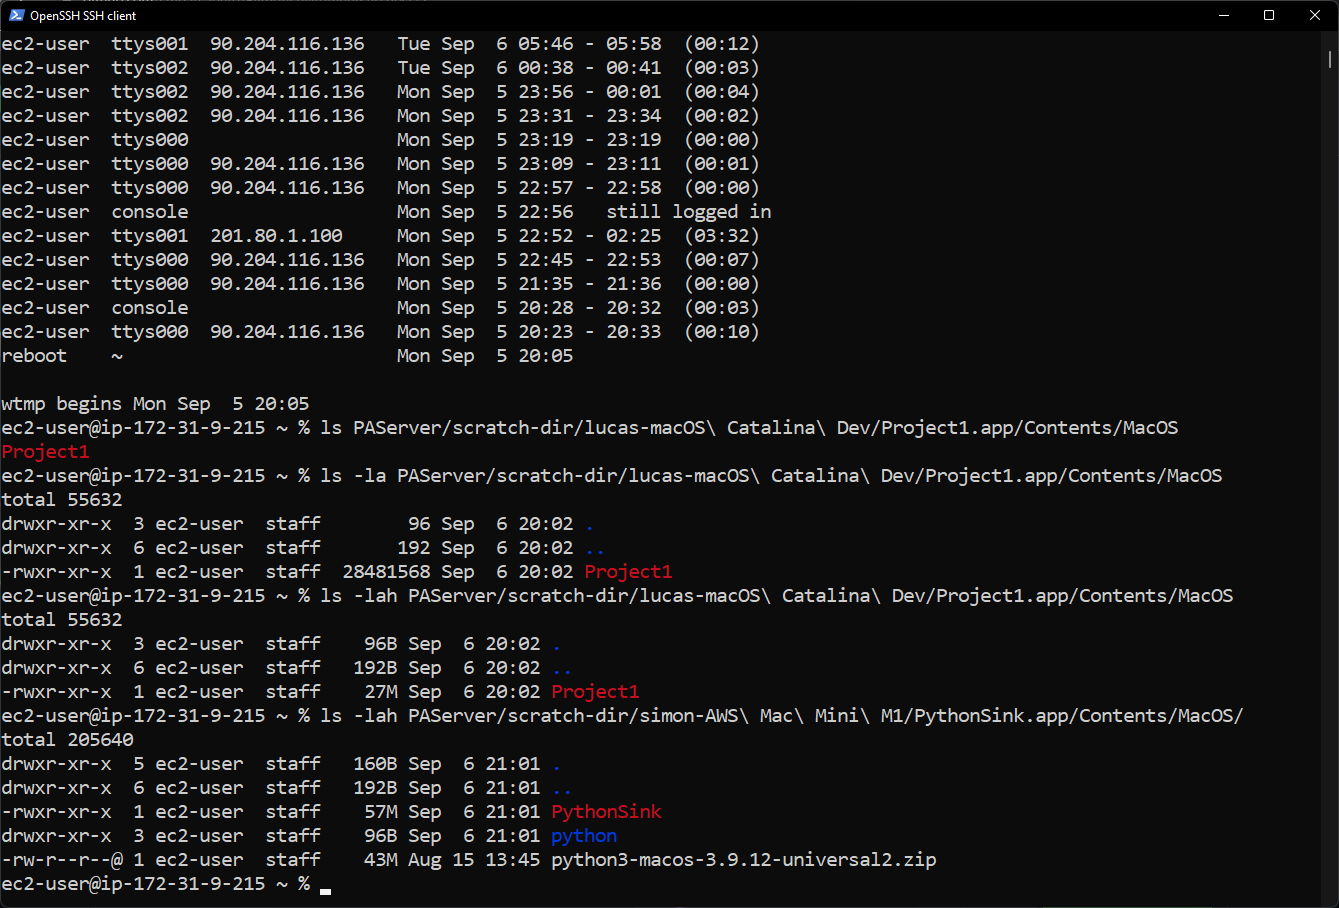Click file size 28481568 in listing
The image size is (1339, 908).
(x=386, y=572)
